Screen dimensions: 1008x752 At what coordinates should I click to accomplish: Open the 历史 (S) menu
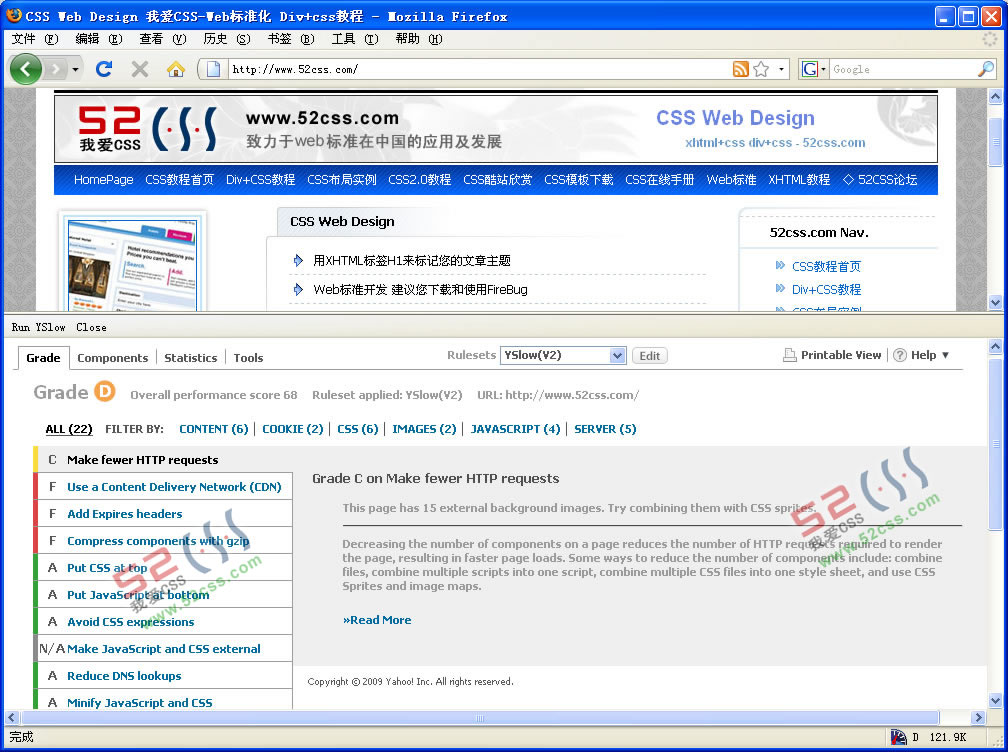(226, 39)
